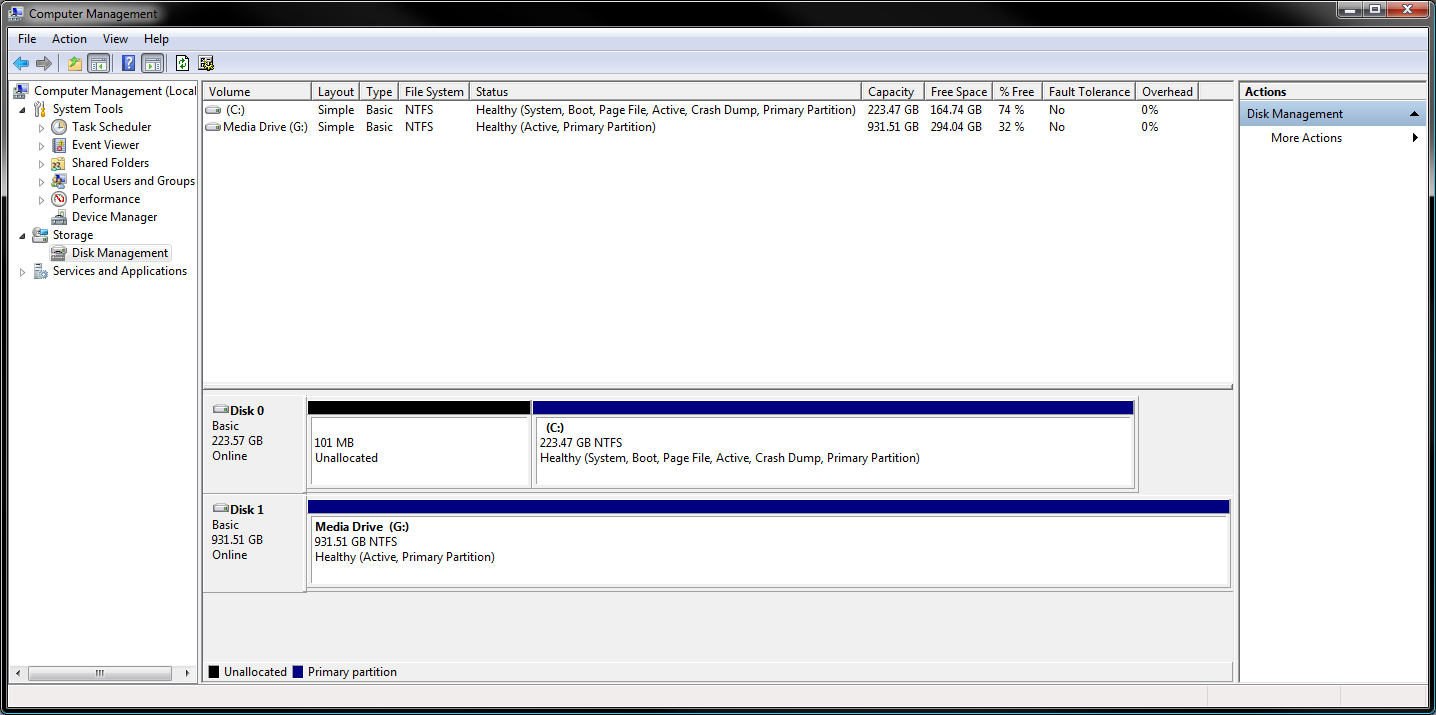Sort by the Free Space column header
The height and width of the screenshot is (715, 1436).
click(958, 91)
